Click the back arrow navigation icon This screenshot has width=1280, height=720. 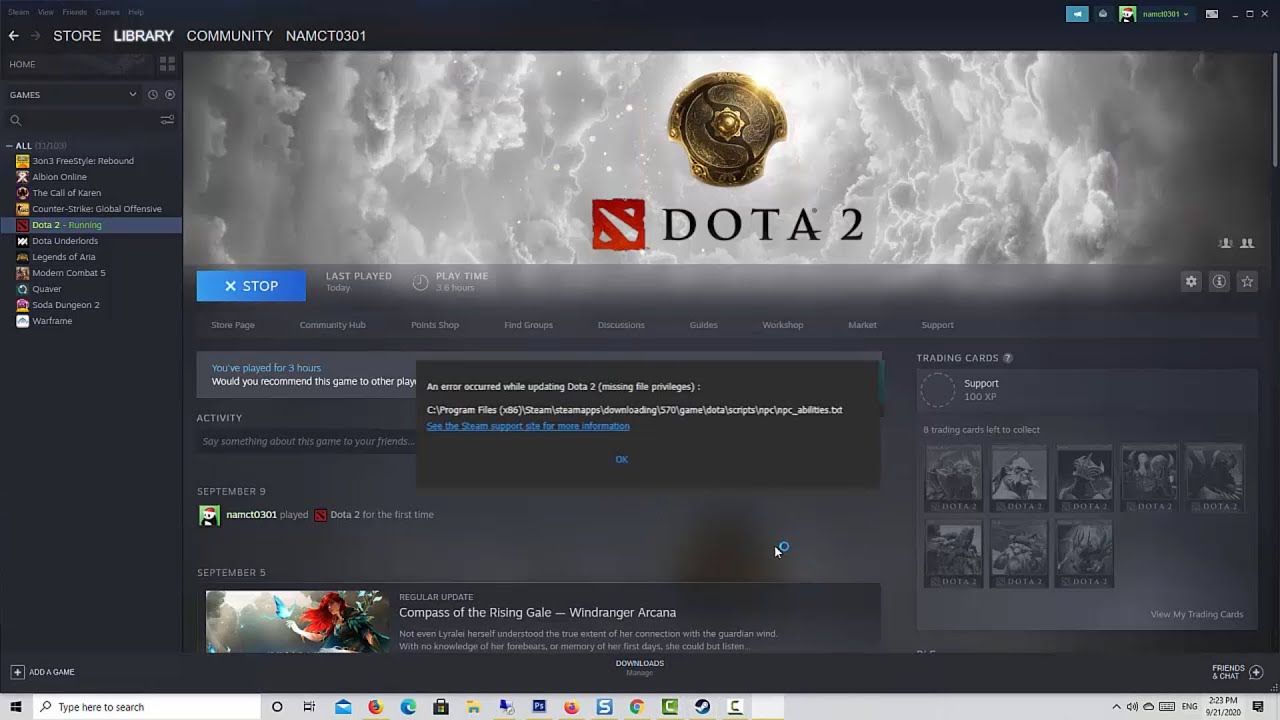(x=14, y=36)
